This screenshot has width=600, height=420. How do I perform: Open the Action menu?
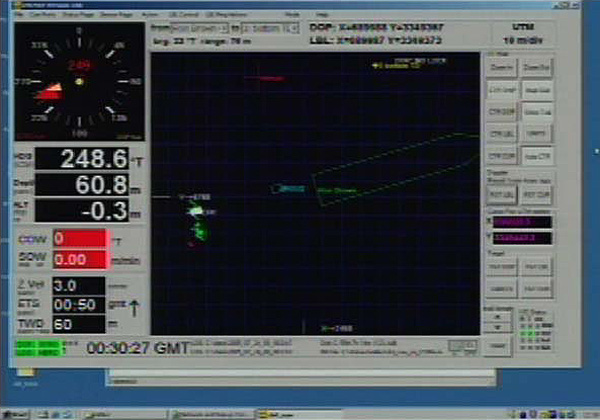pyautogui.click(x=150, y=15)
